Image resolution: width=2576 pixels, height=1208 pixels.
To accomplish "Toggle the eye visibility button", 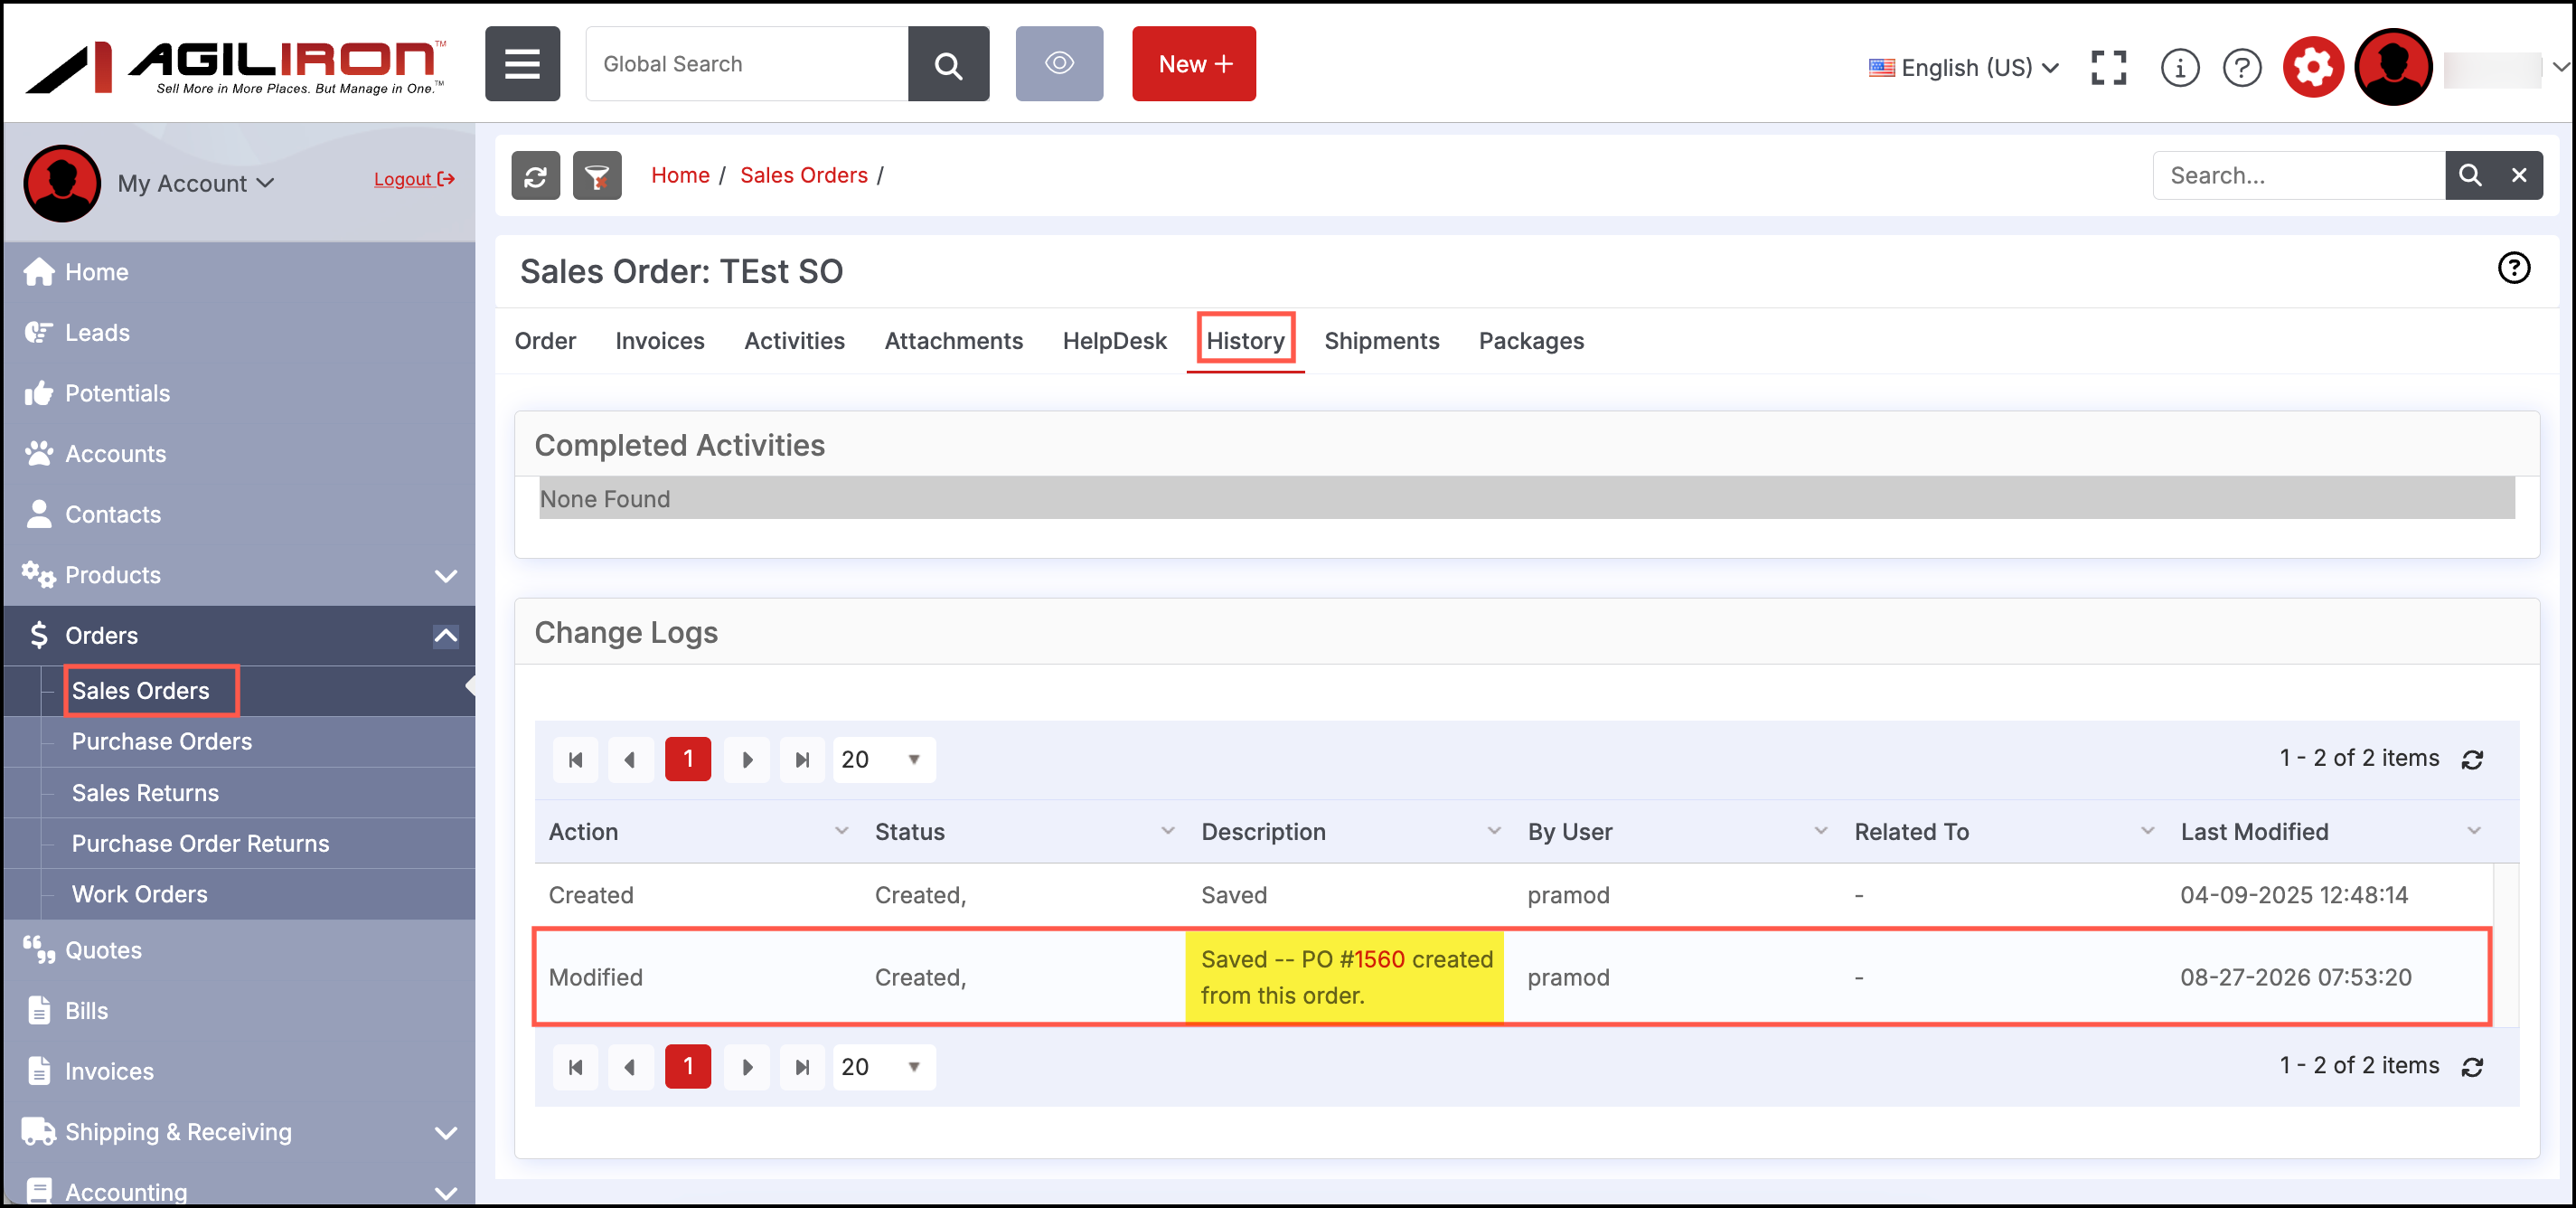I will pyautogui.click(x=1059, y=64).
